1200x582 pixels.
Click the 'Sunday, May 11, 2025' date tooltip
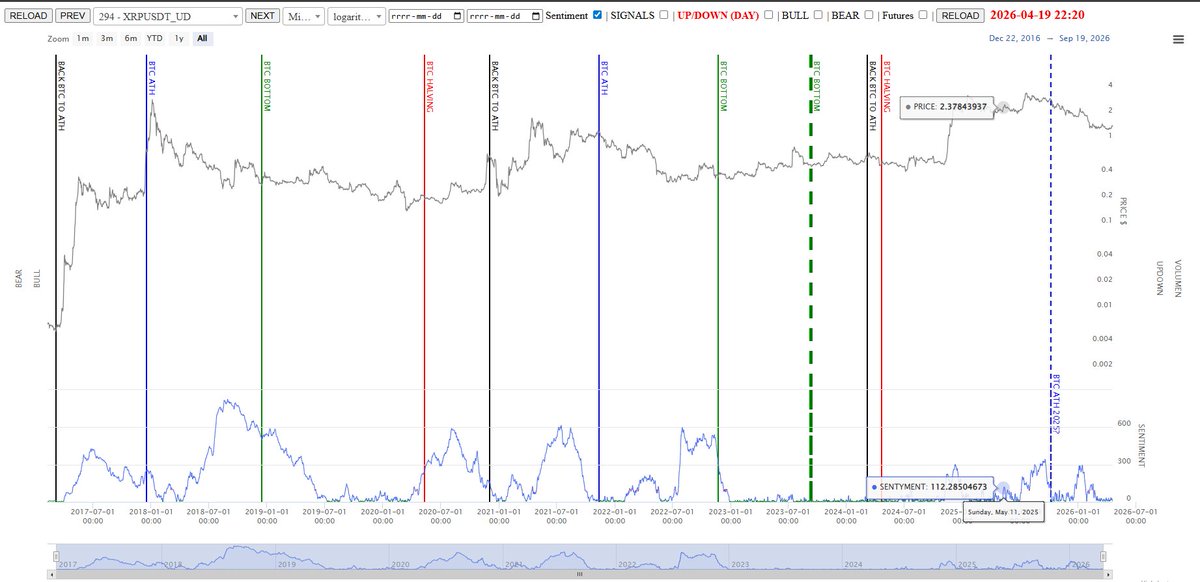(x=1003, y=511)
